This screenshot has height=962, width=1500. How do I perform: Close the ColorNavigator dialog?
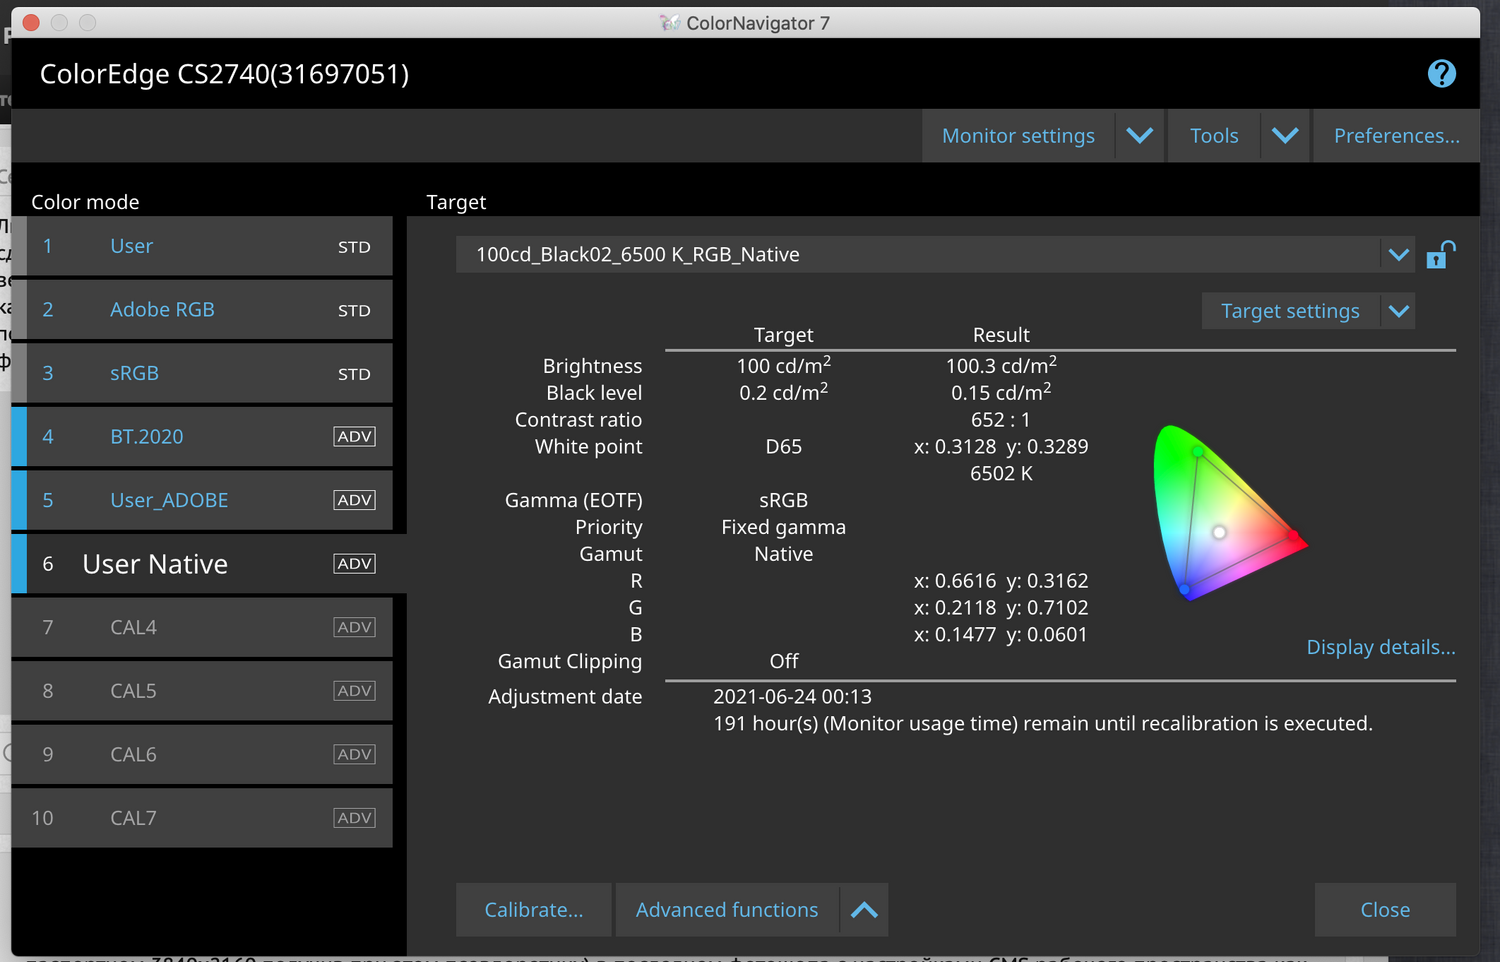tap(1385, 910)
